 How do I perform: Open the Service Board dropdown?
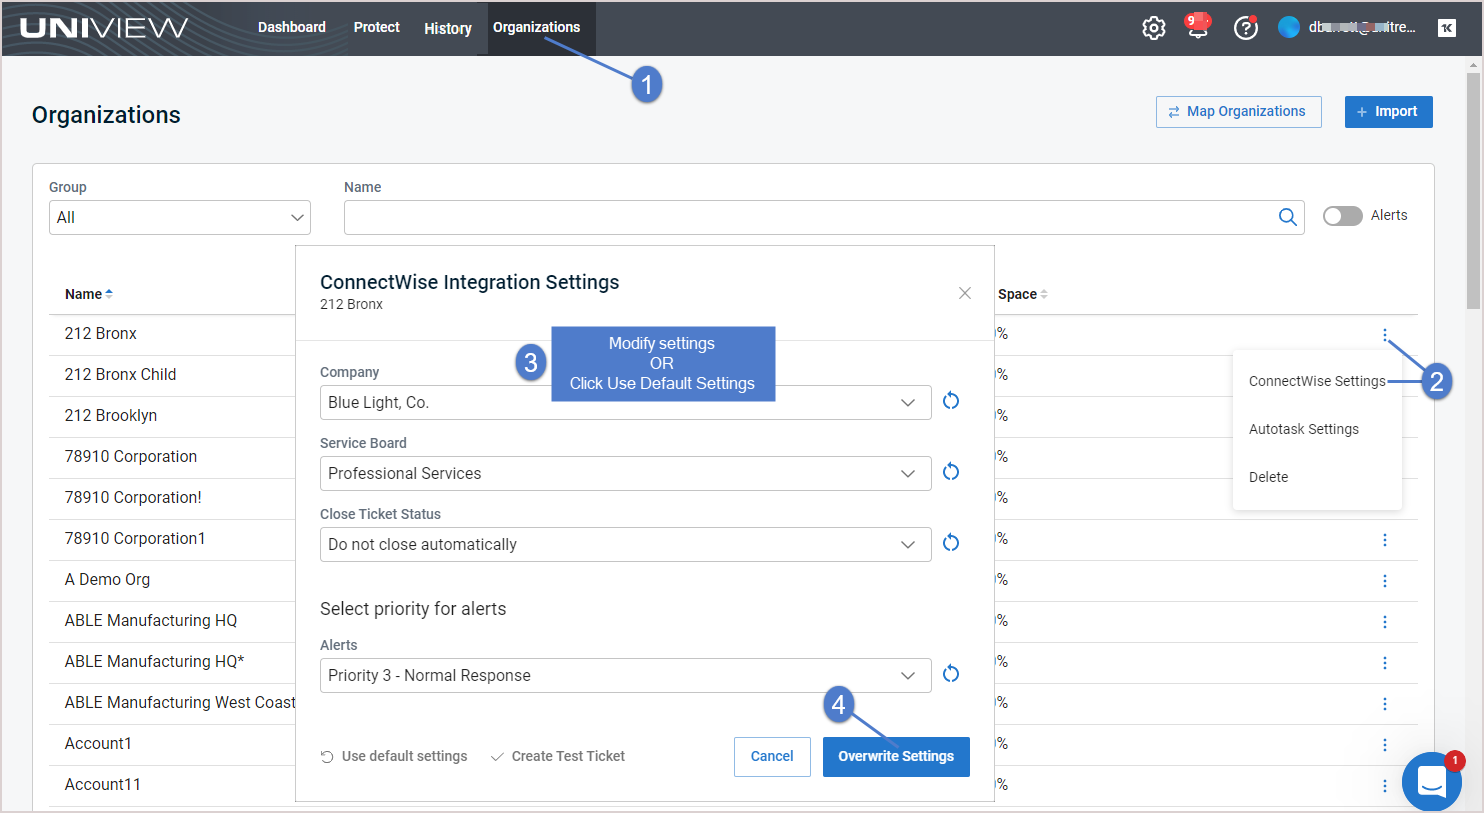(626, 473)
